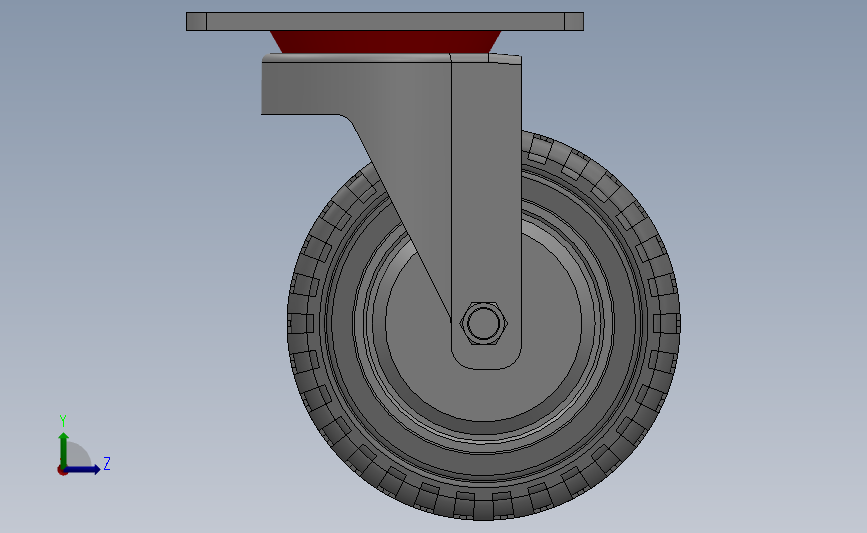This screenshot has width=867, height=533.
Task: Click the red X axis origin dot on the triad
Action: click(62, 471)
